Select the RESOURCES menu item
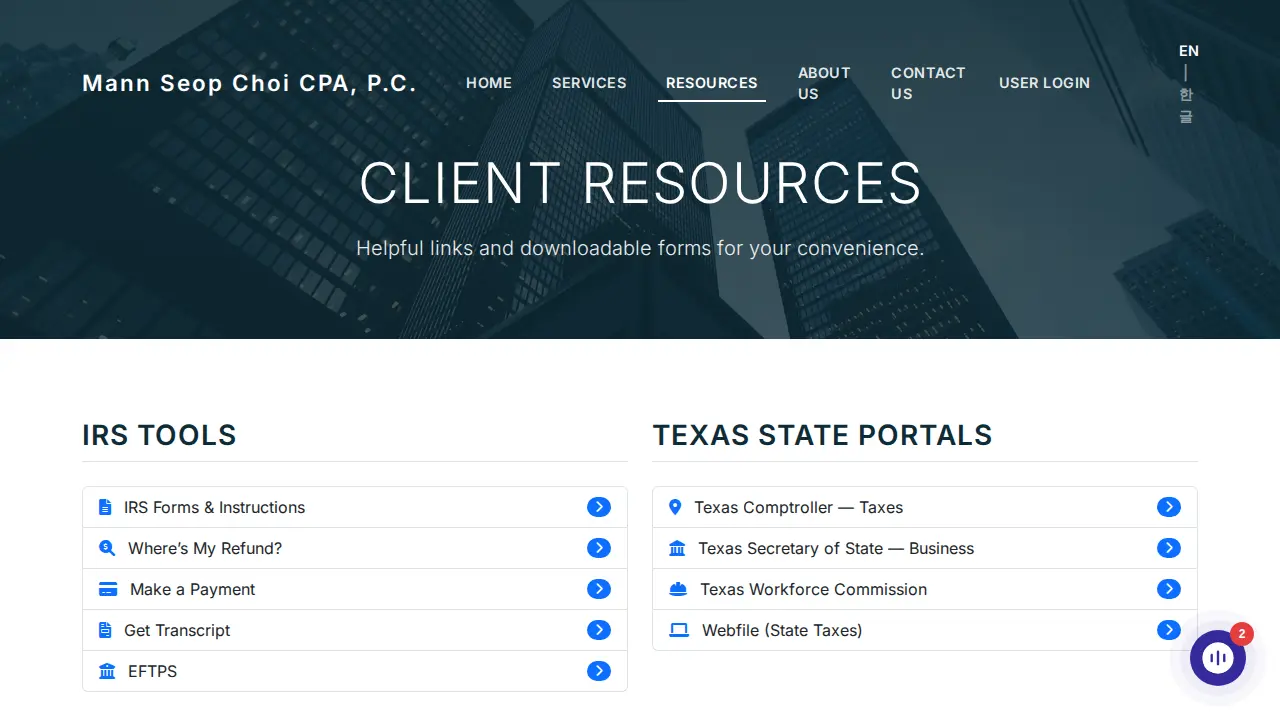Screen dimensions: 1280x720 (x=712, y=83)
